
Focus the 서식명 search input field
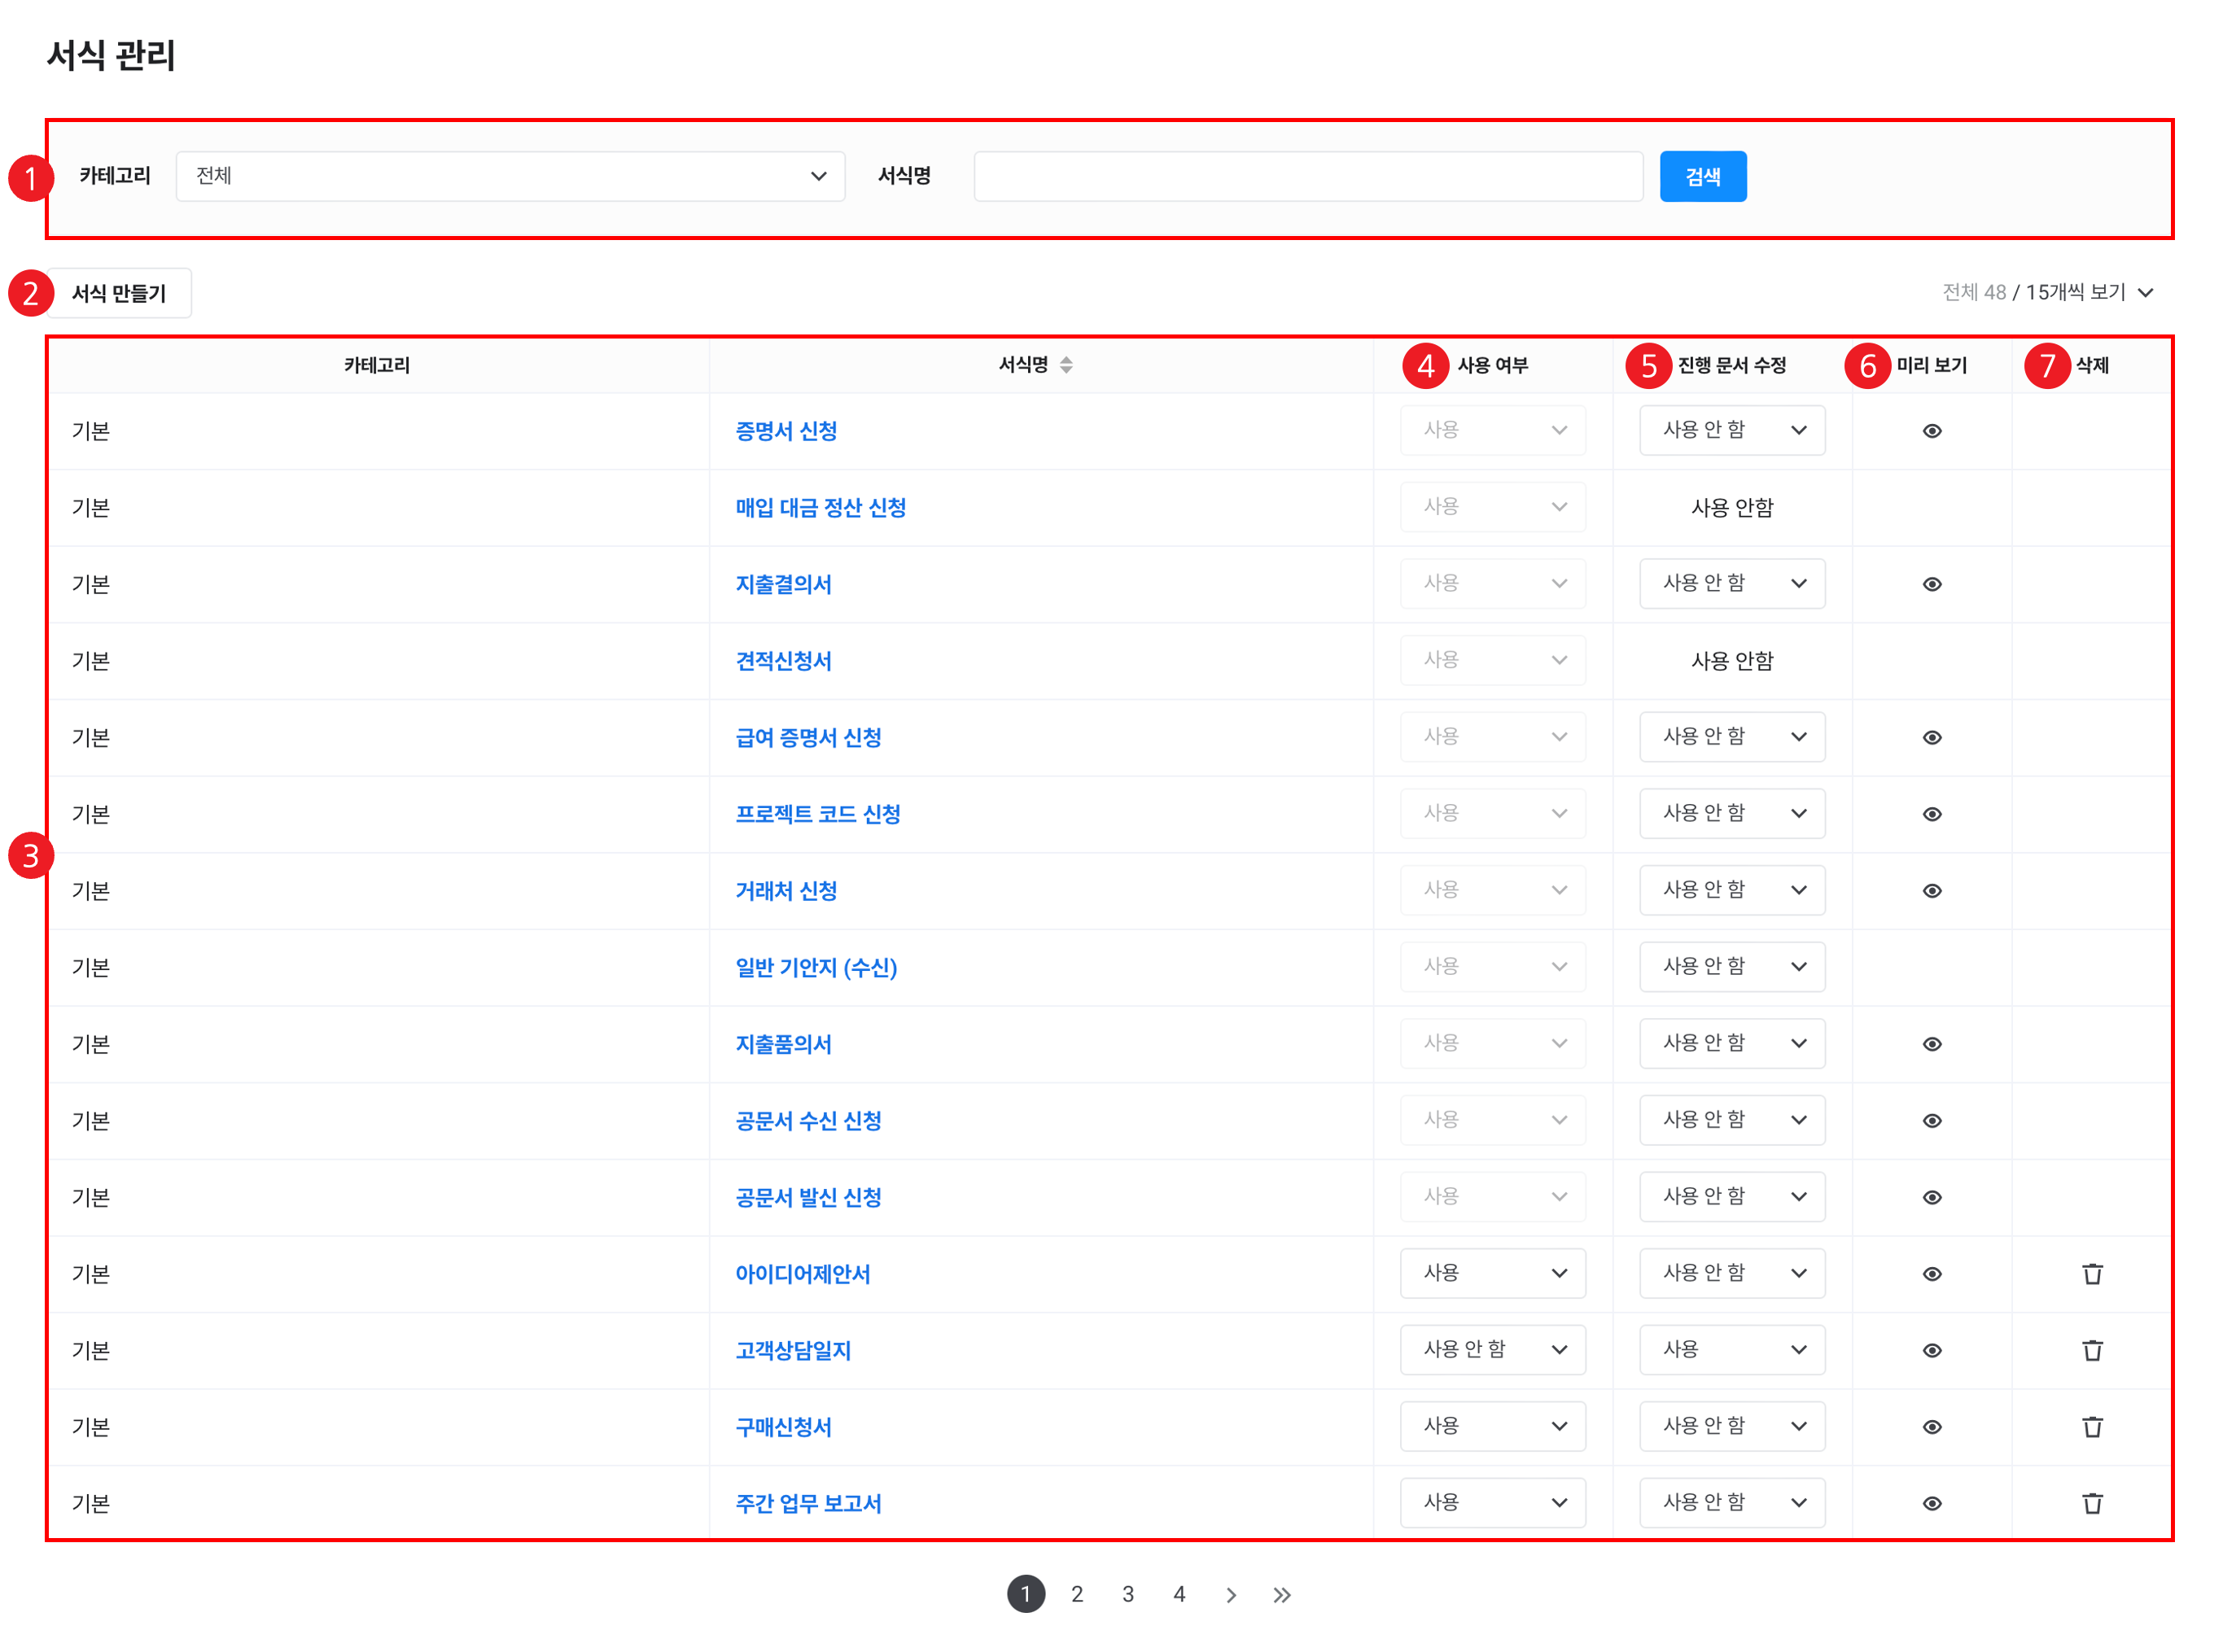1307,176
